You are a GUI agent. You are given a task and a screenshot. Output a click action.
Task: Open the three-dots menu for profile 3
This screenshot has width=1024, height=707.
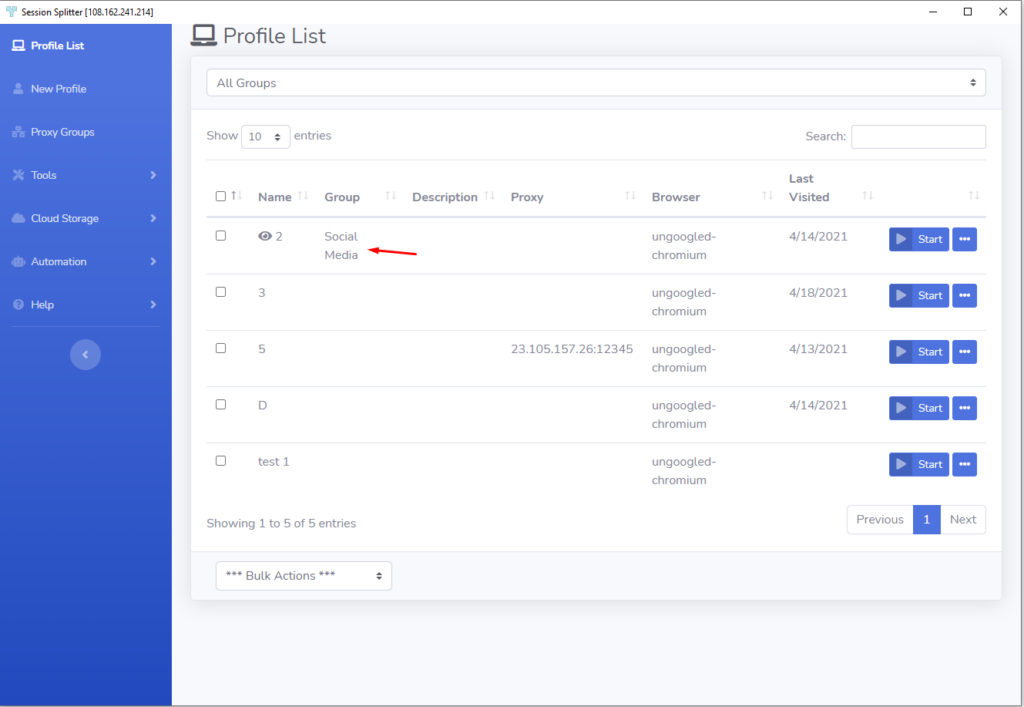(965, 295)
